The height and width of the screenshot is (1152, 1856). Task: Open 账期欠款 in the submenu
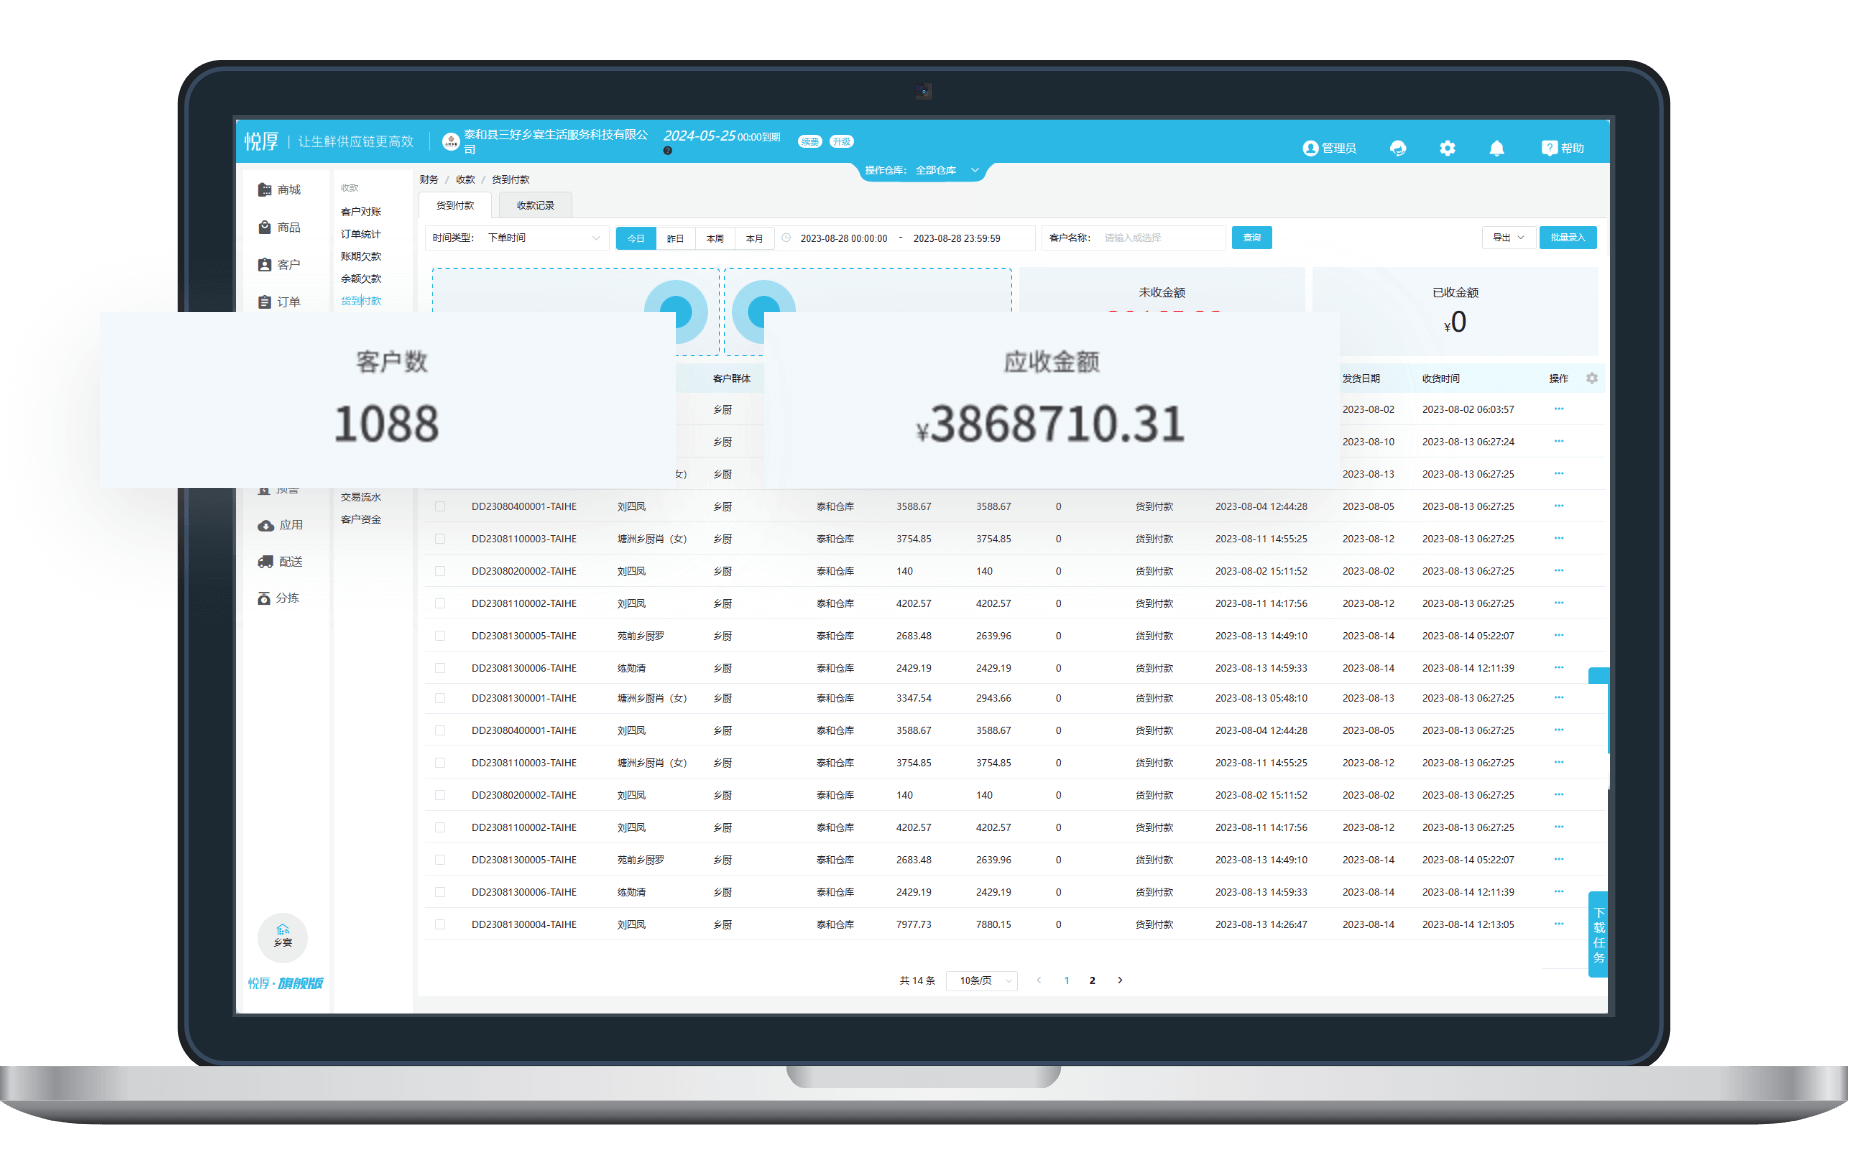pyautogui.click(x=361, y=257)
